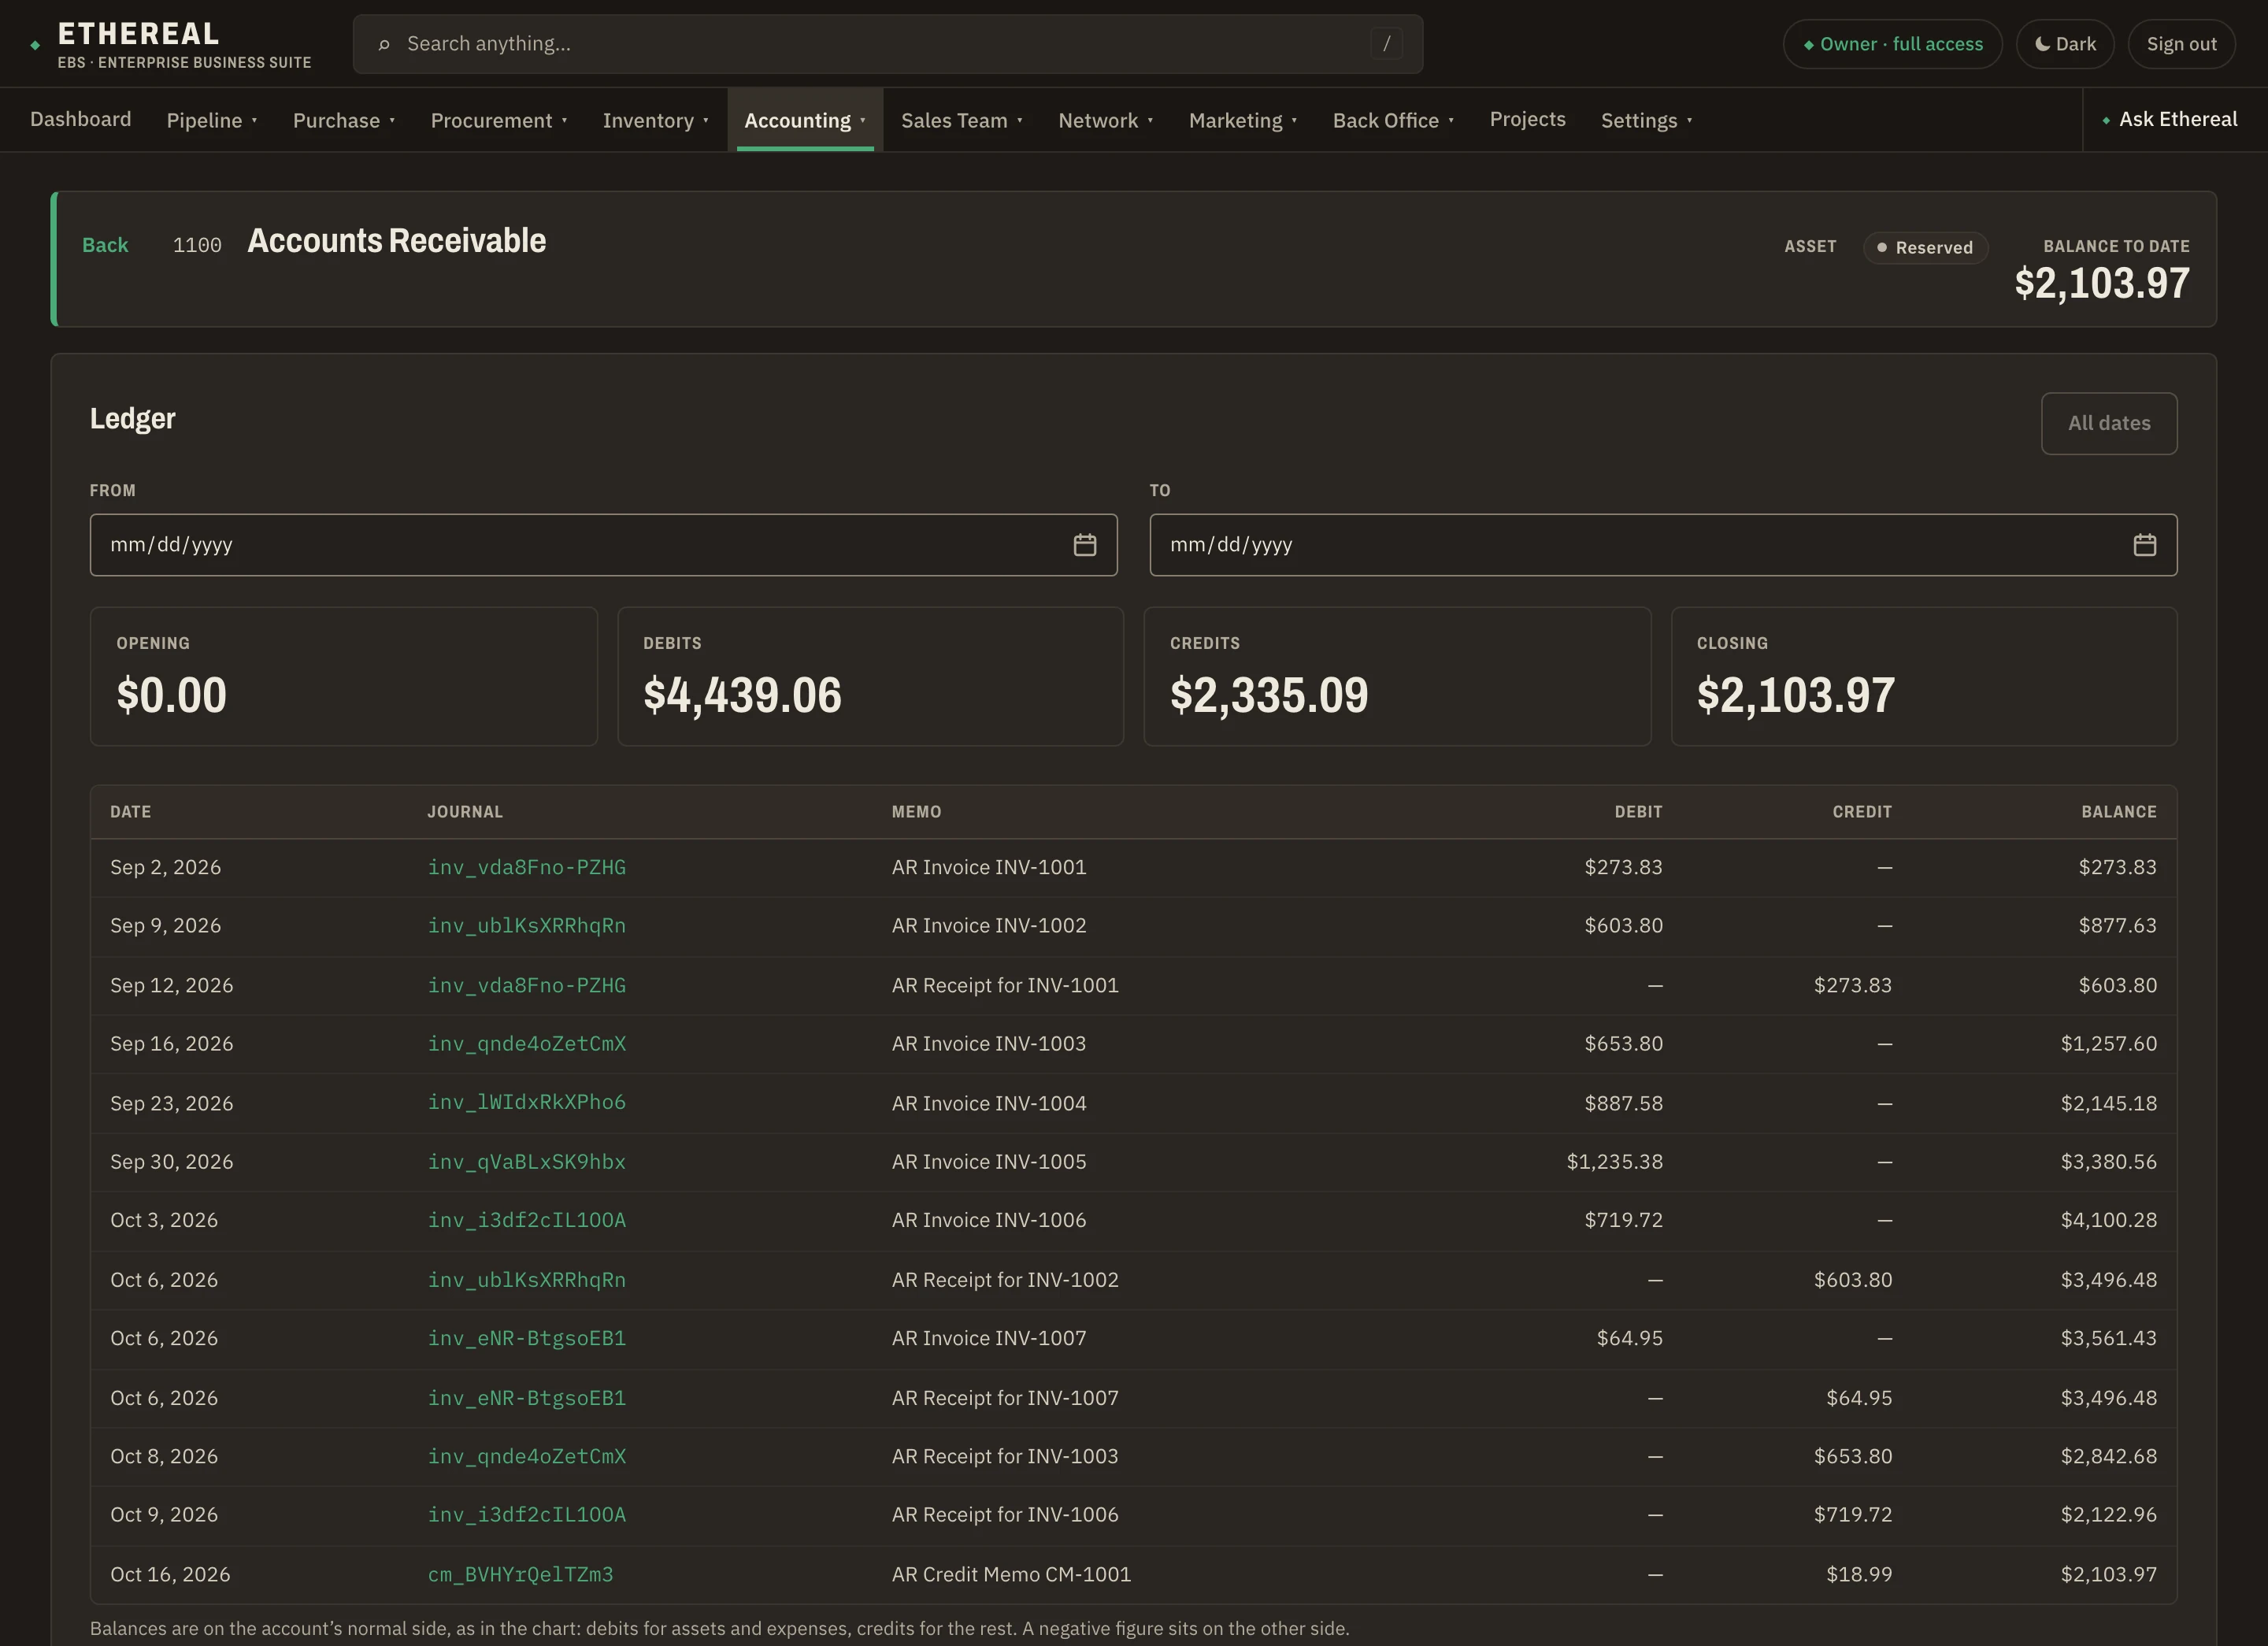
Task: Go Back to the chart of accounts
Action: [x=105, y=245]
